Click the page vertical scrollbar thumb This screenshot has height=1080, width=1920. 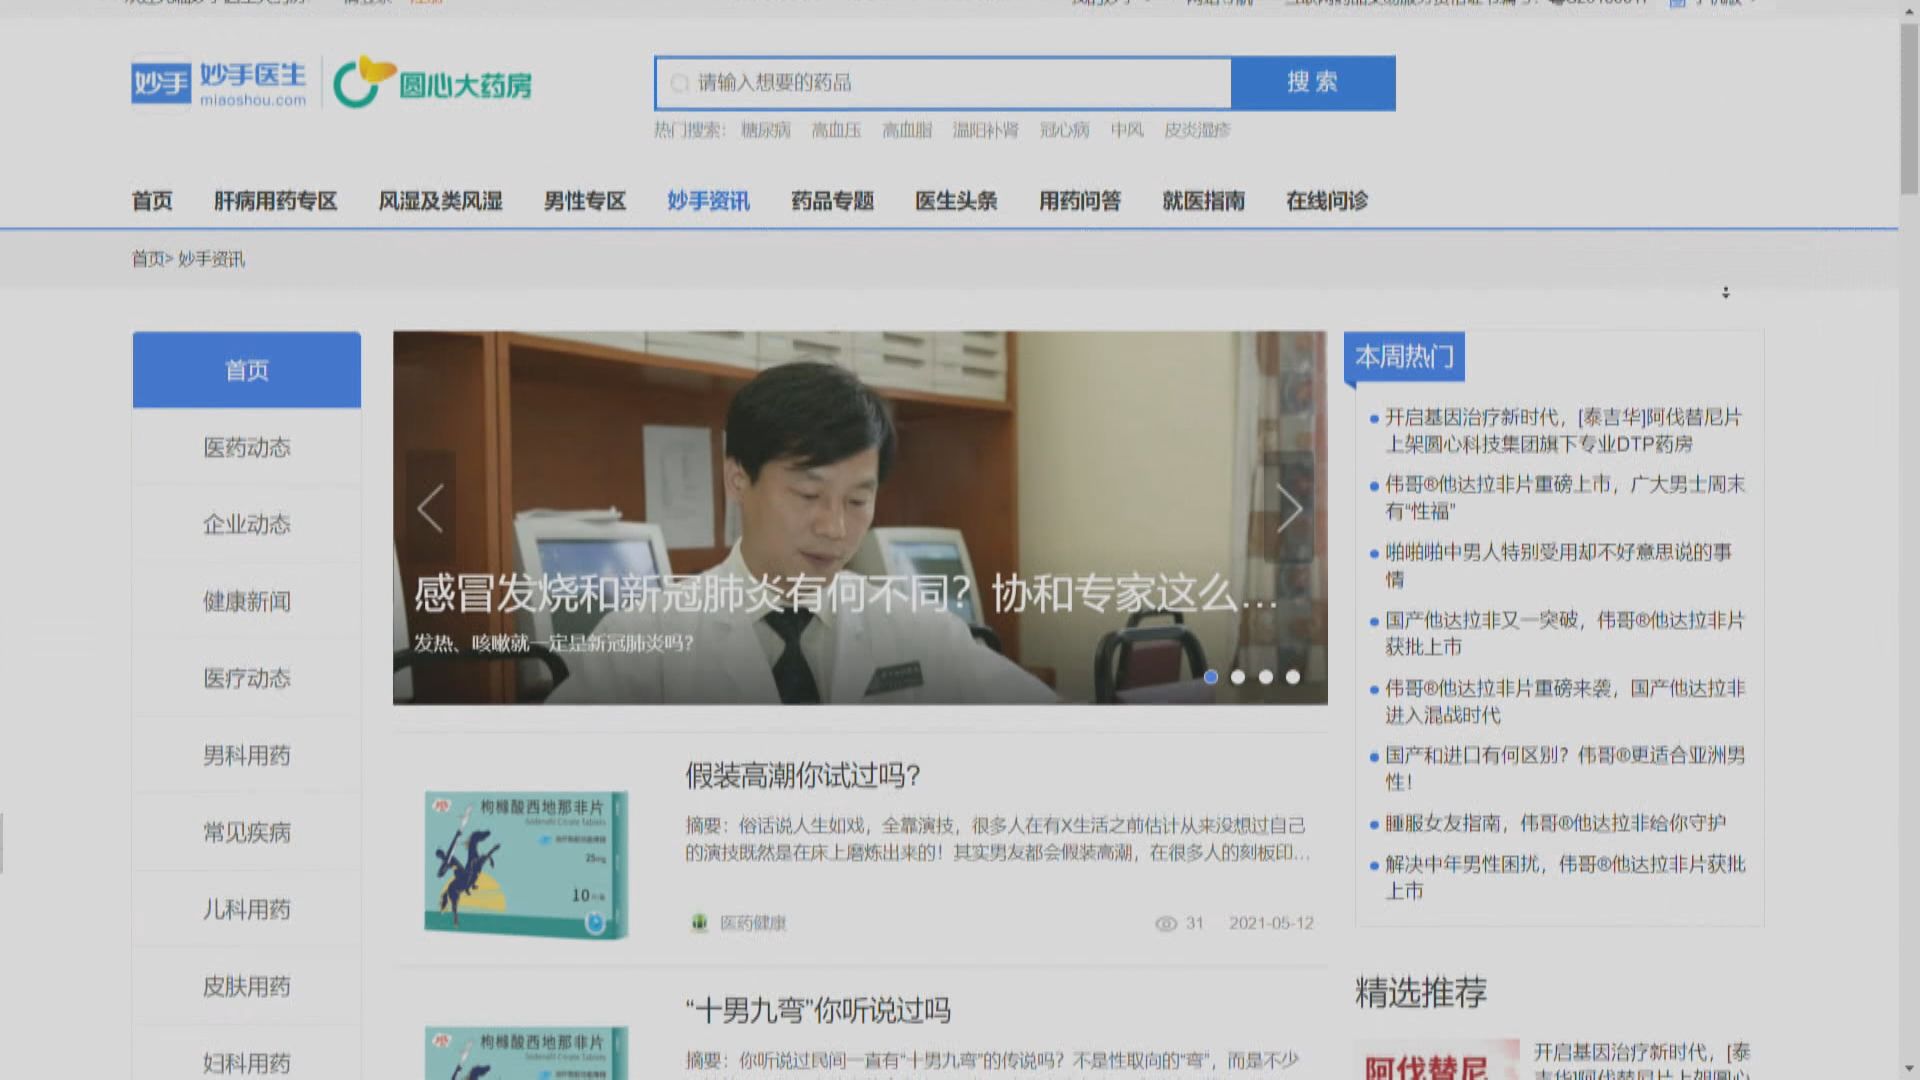pyautogui.click(x=1909, y=110)
